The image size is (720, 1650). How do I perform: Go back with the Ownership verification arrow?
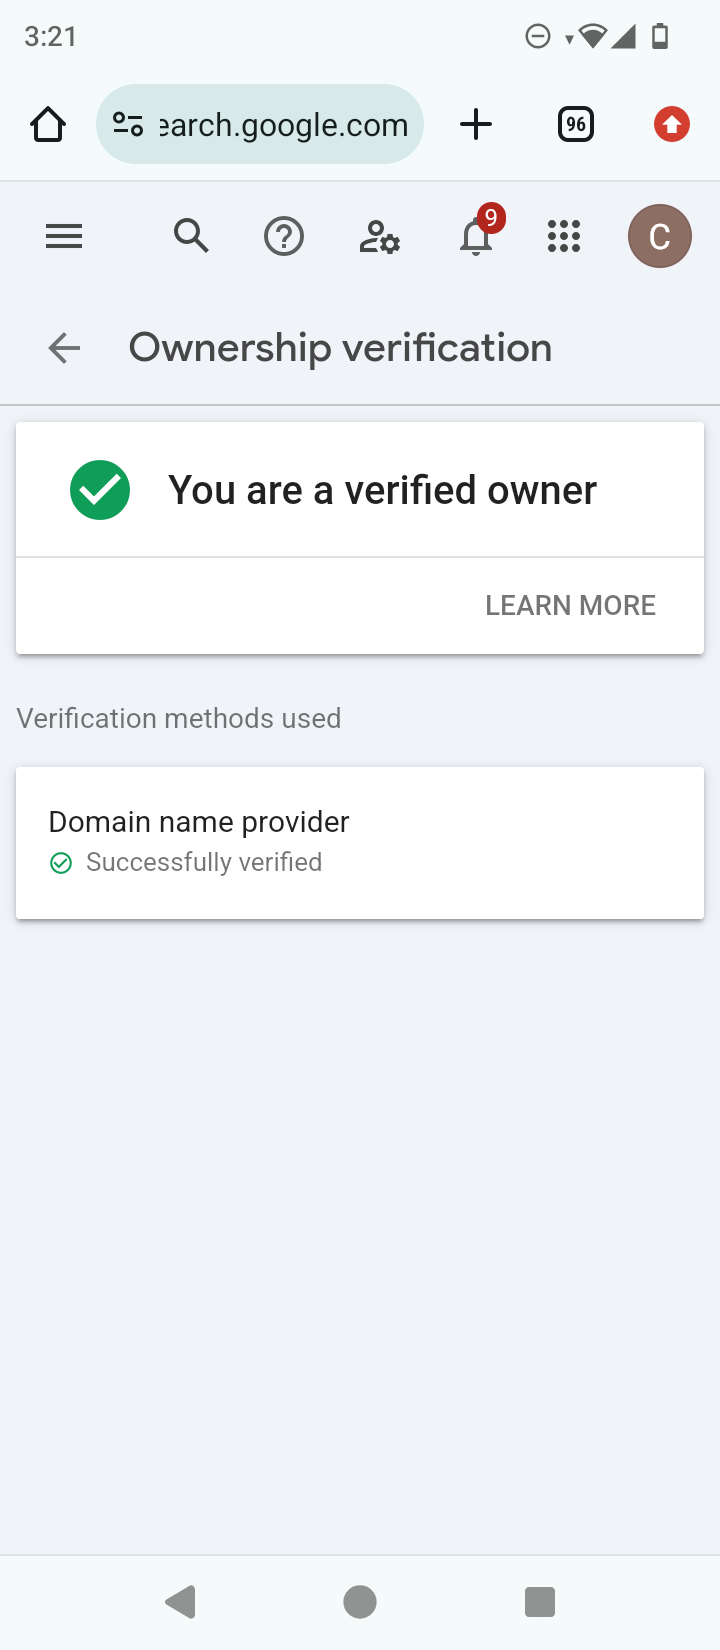tap(64, 348)
